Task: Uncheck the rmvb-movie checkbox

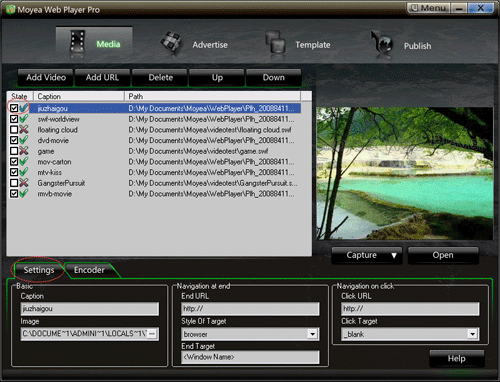Action: click(x=14, y=193)
